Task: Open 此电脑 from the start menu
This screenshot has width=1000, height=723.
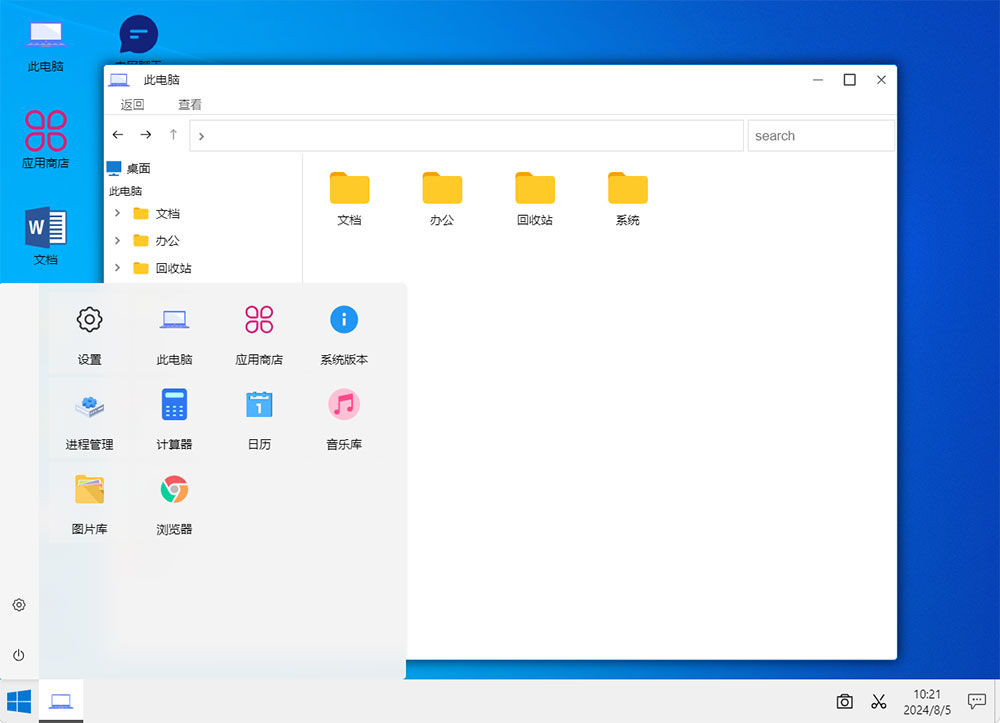Action: coord(174,334)
